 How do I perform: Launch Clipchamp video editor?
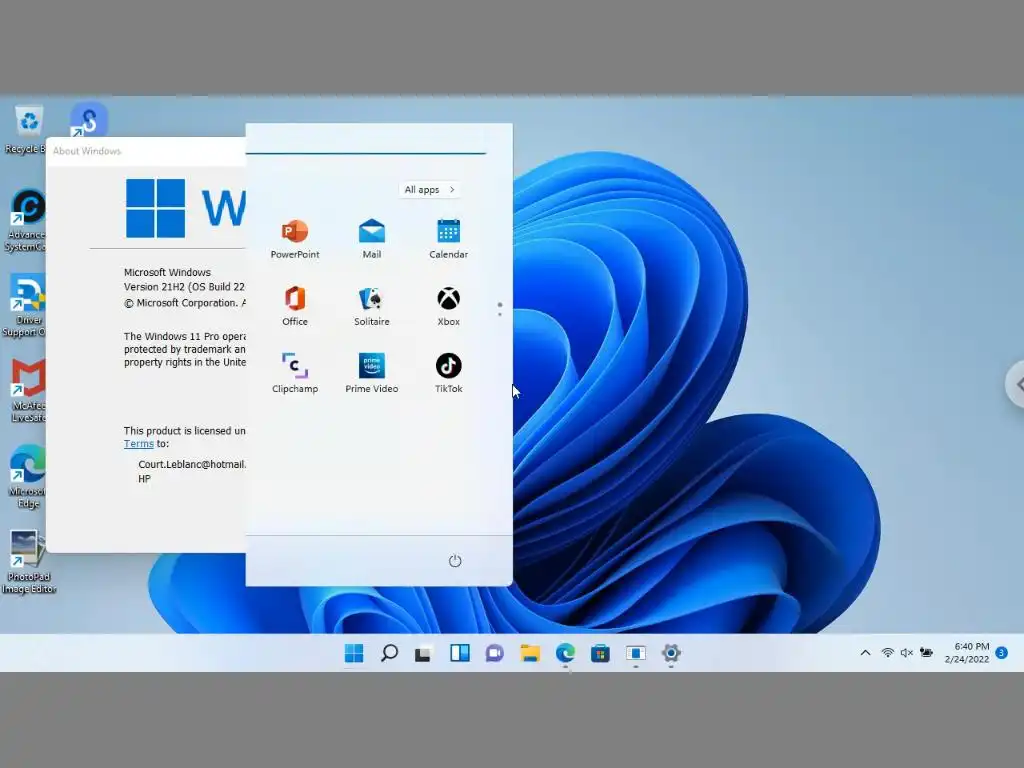click(x=295, y=373)
